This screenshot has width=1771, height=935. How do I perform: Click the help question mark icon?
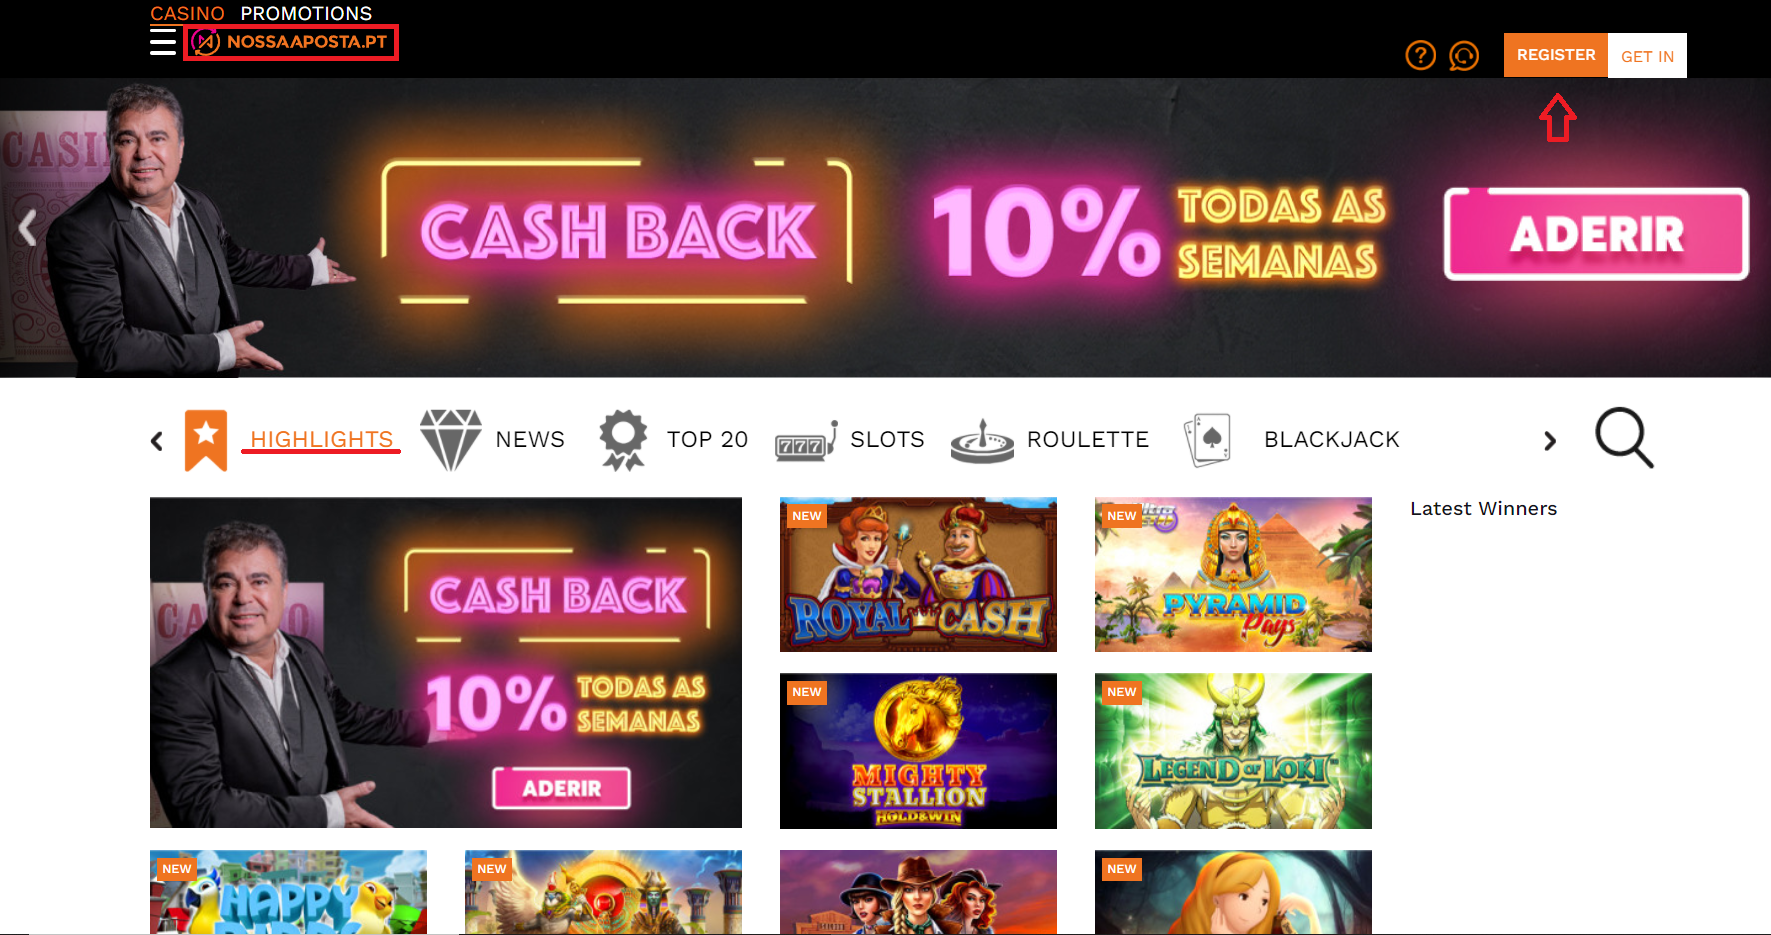point(1420,55)
